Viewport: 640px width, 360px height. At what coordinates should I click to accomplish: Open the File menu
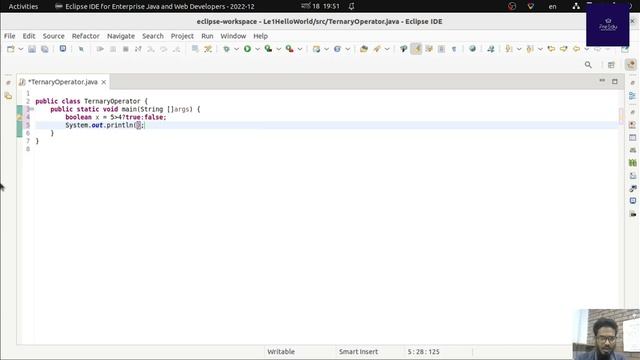[x=9, y=36]
